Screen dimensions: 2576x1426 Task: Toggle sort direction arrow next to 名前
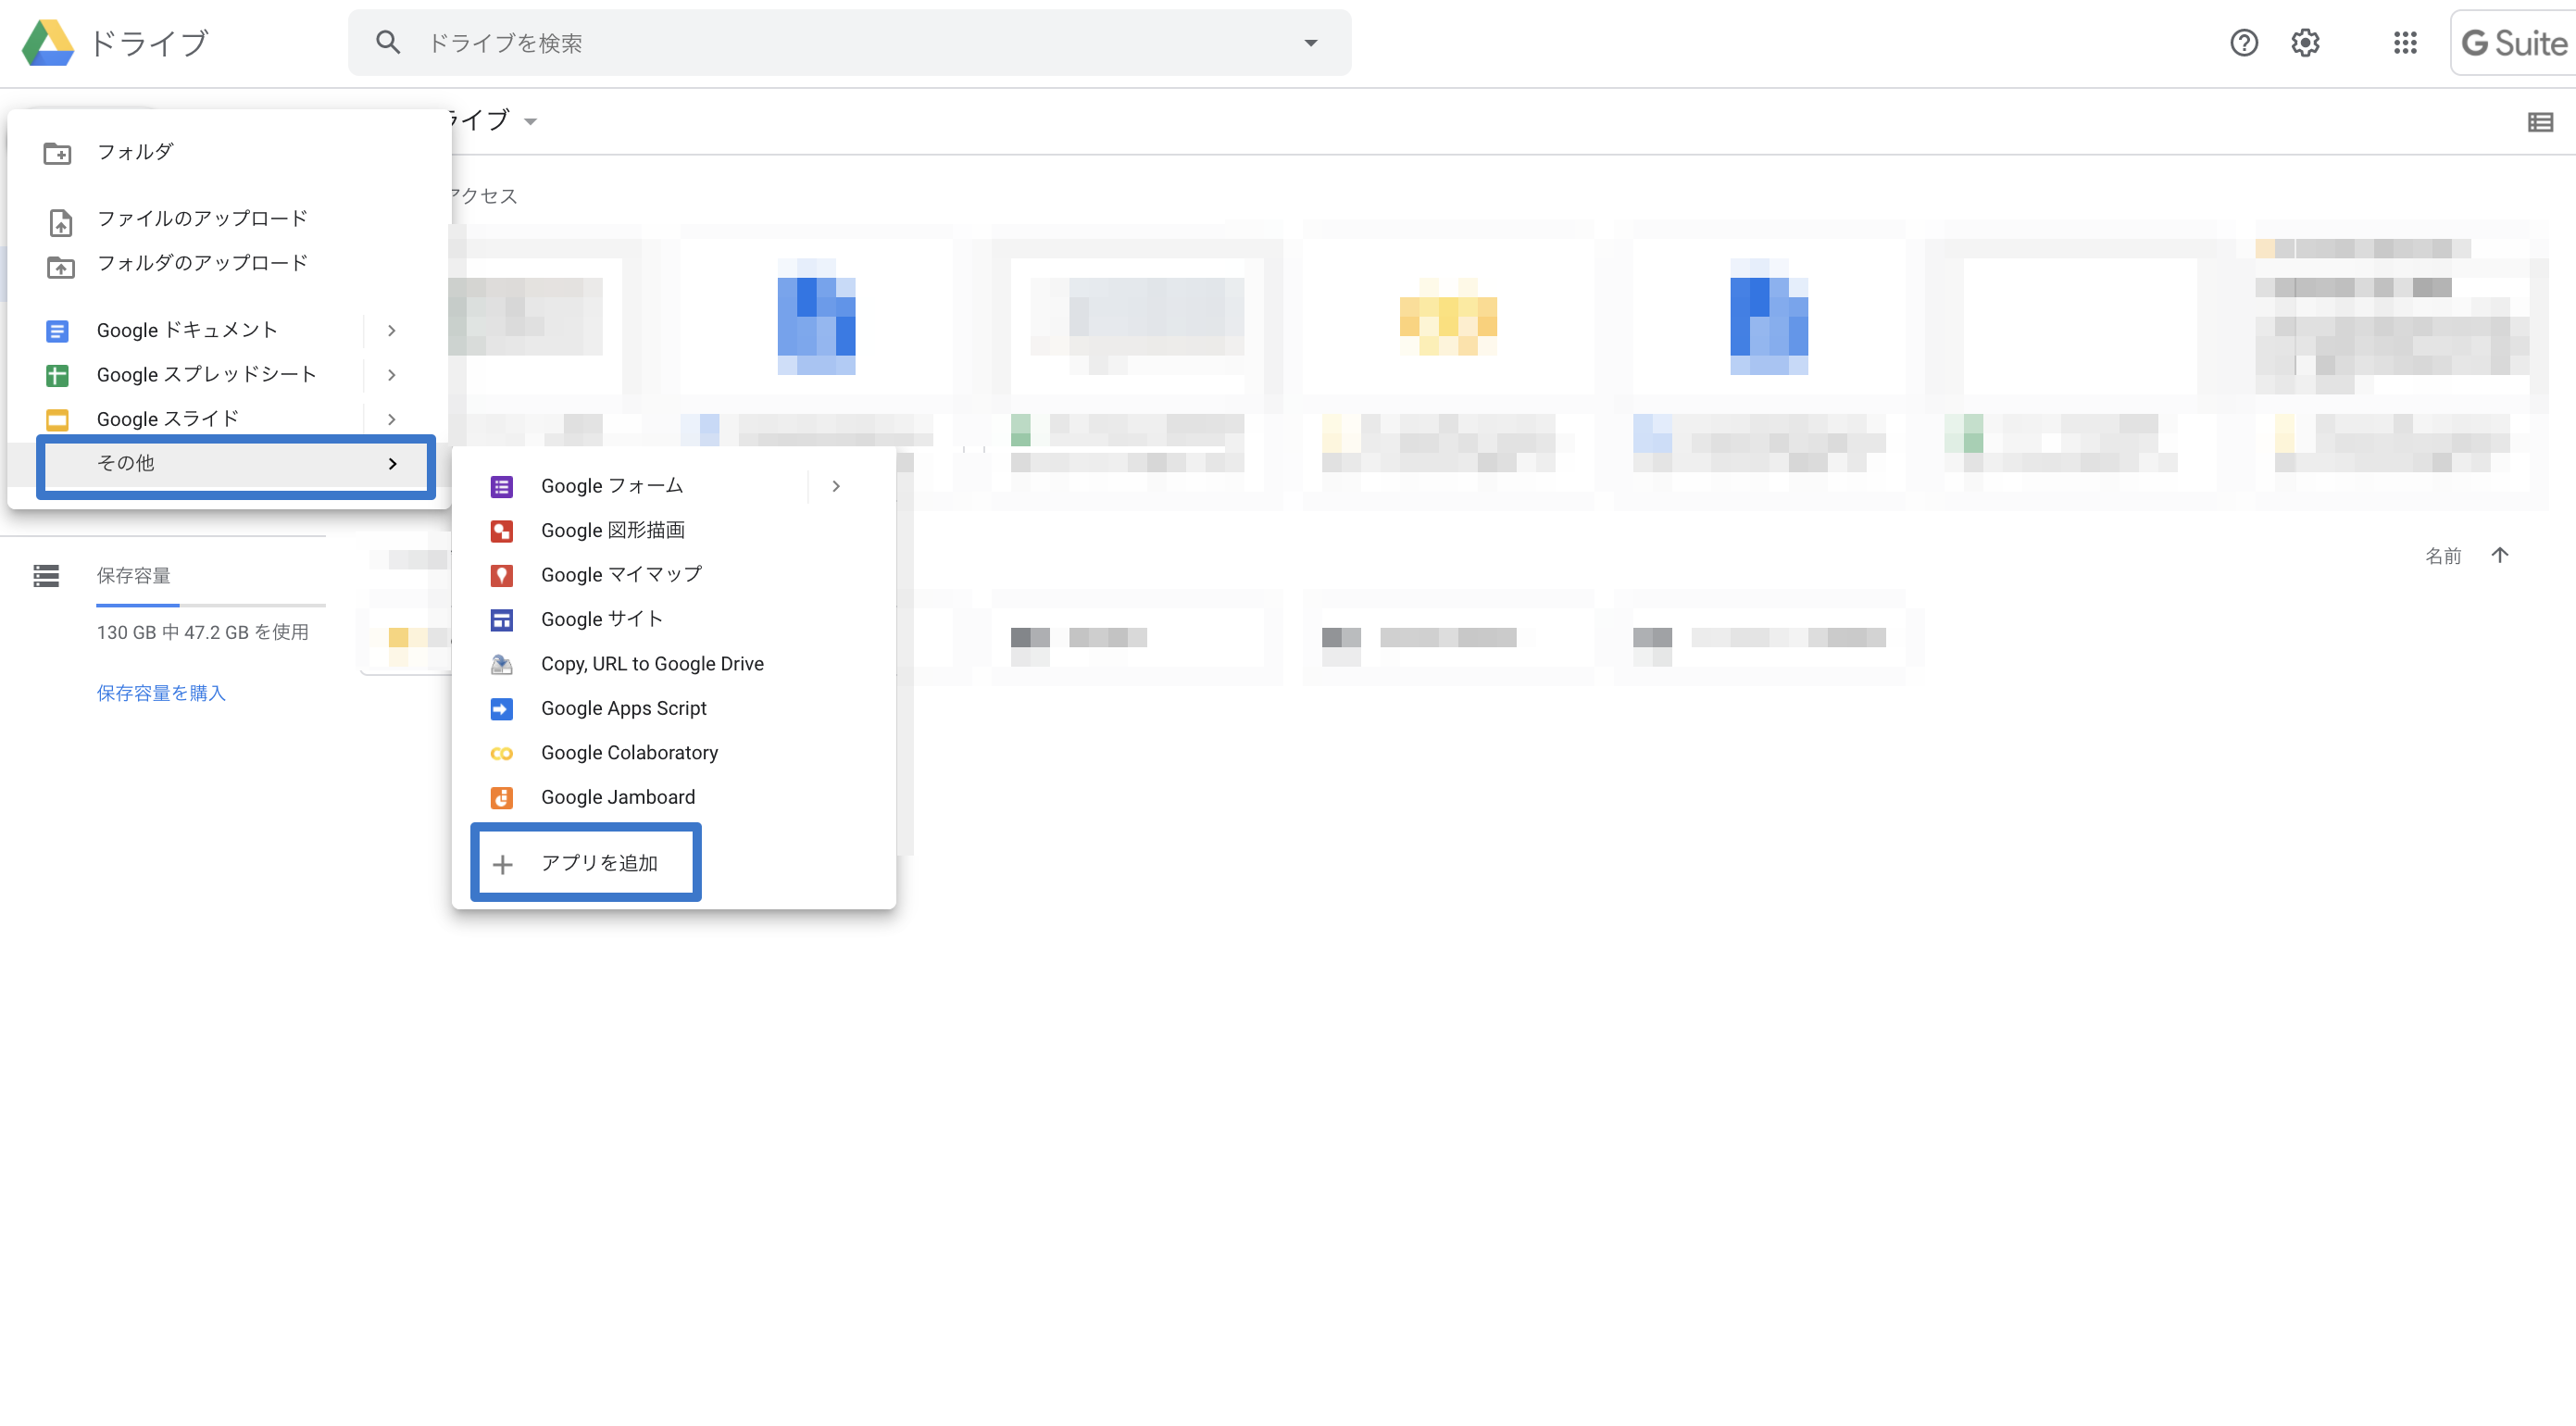pos(2500,555)
